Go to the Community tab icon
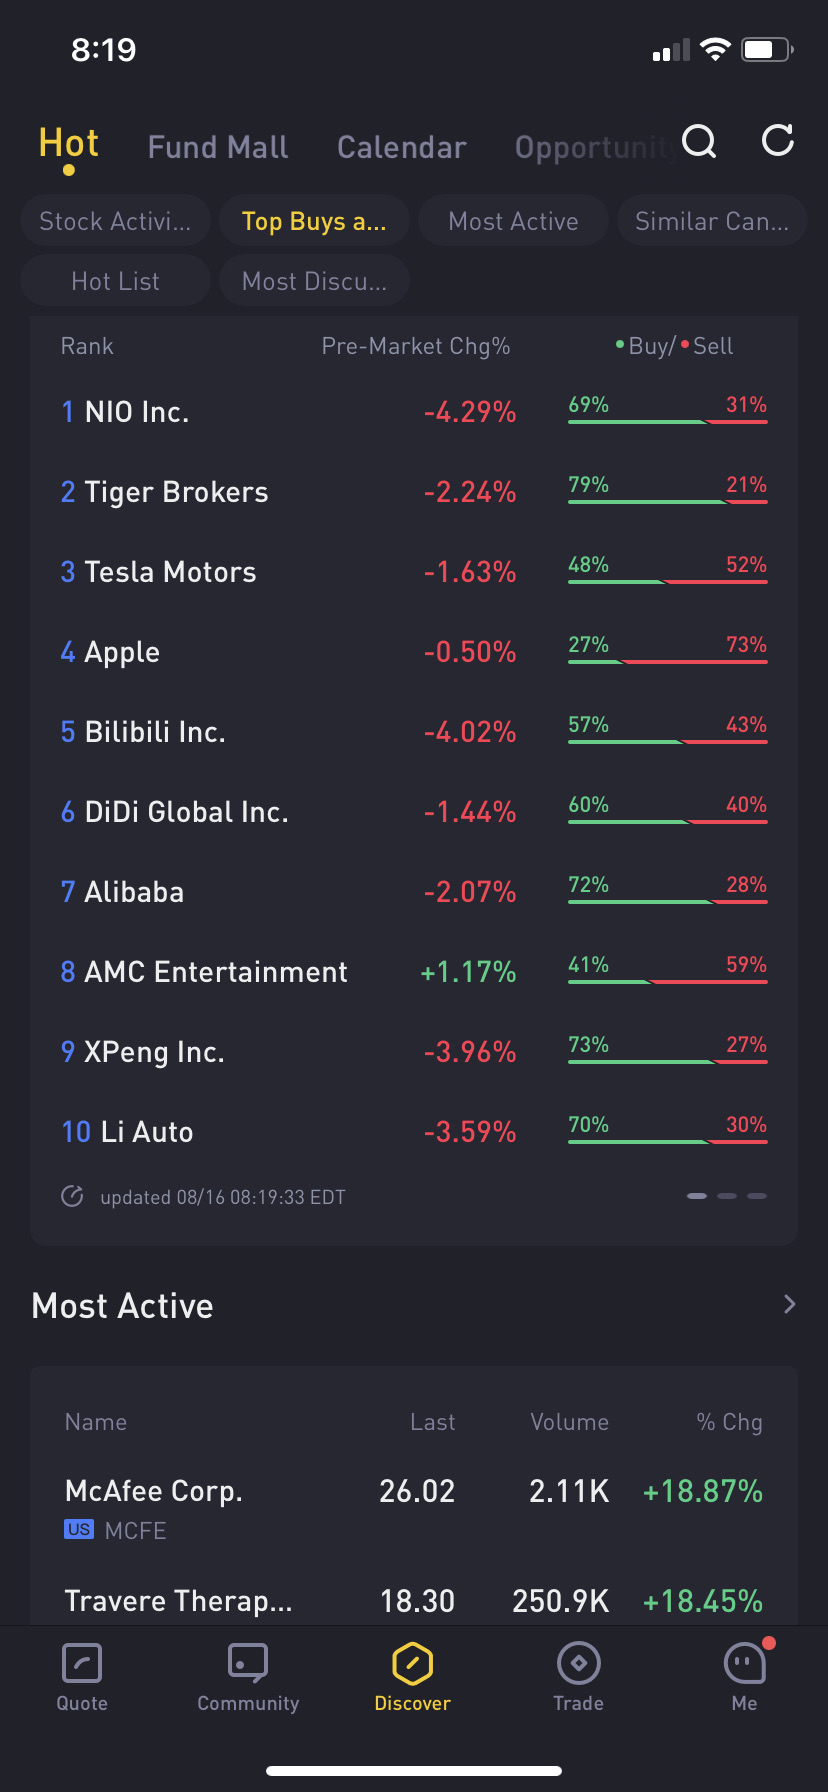Screen dimensions: 828x1792 coord(247,1665)
